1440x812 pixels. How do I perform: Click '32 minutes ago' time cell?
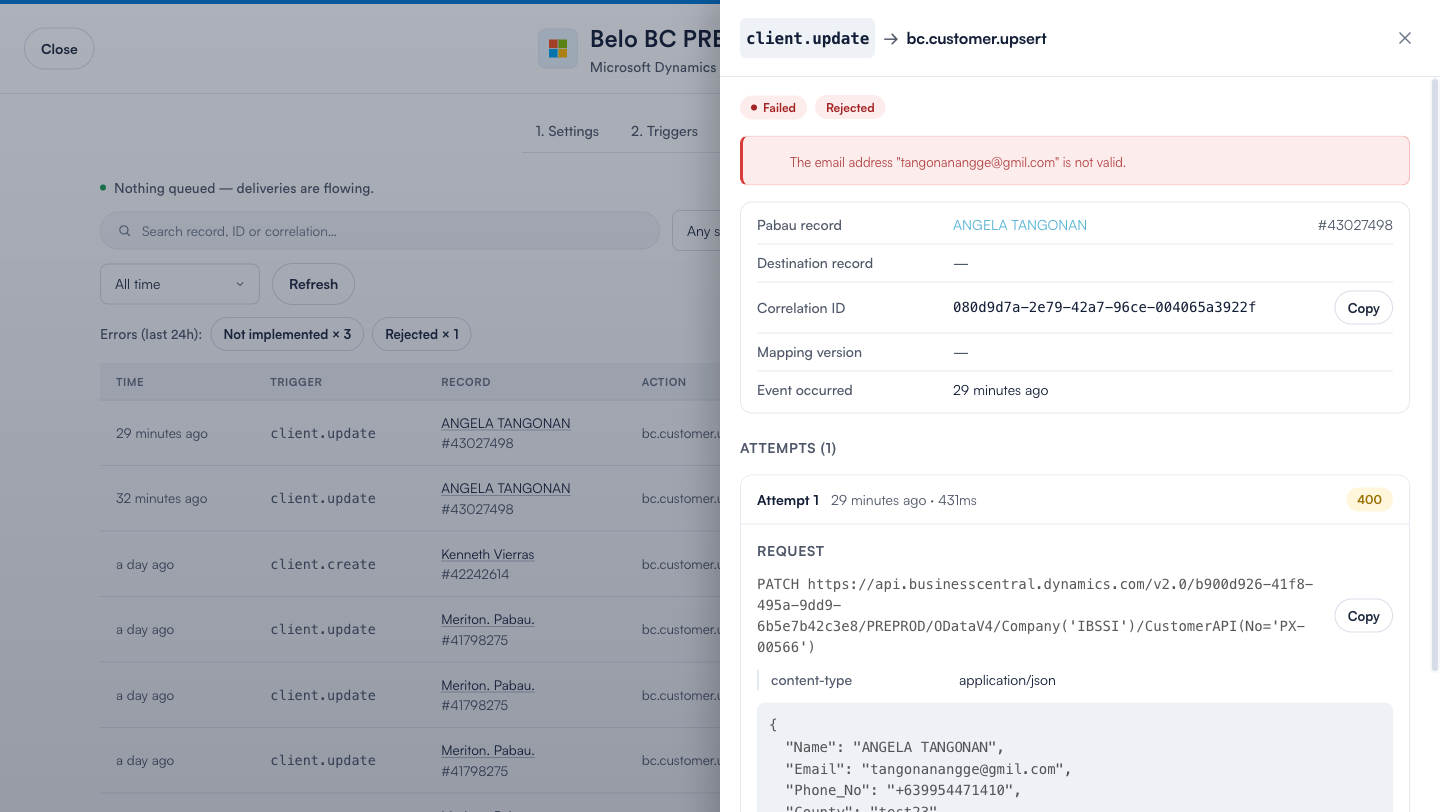[162, 498]
